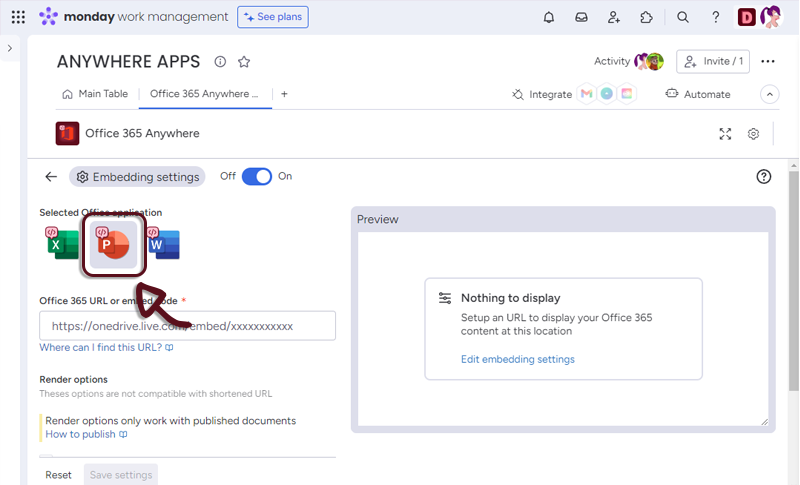Open the Office 365 Anywhere view settings gear
This screenshot has height=485, width=800.
(x=754, y=134)
